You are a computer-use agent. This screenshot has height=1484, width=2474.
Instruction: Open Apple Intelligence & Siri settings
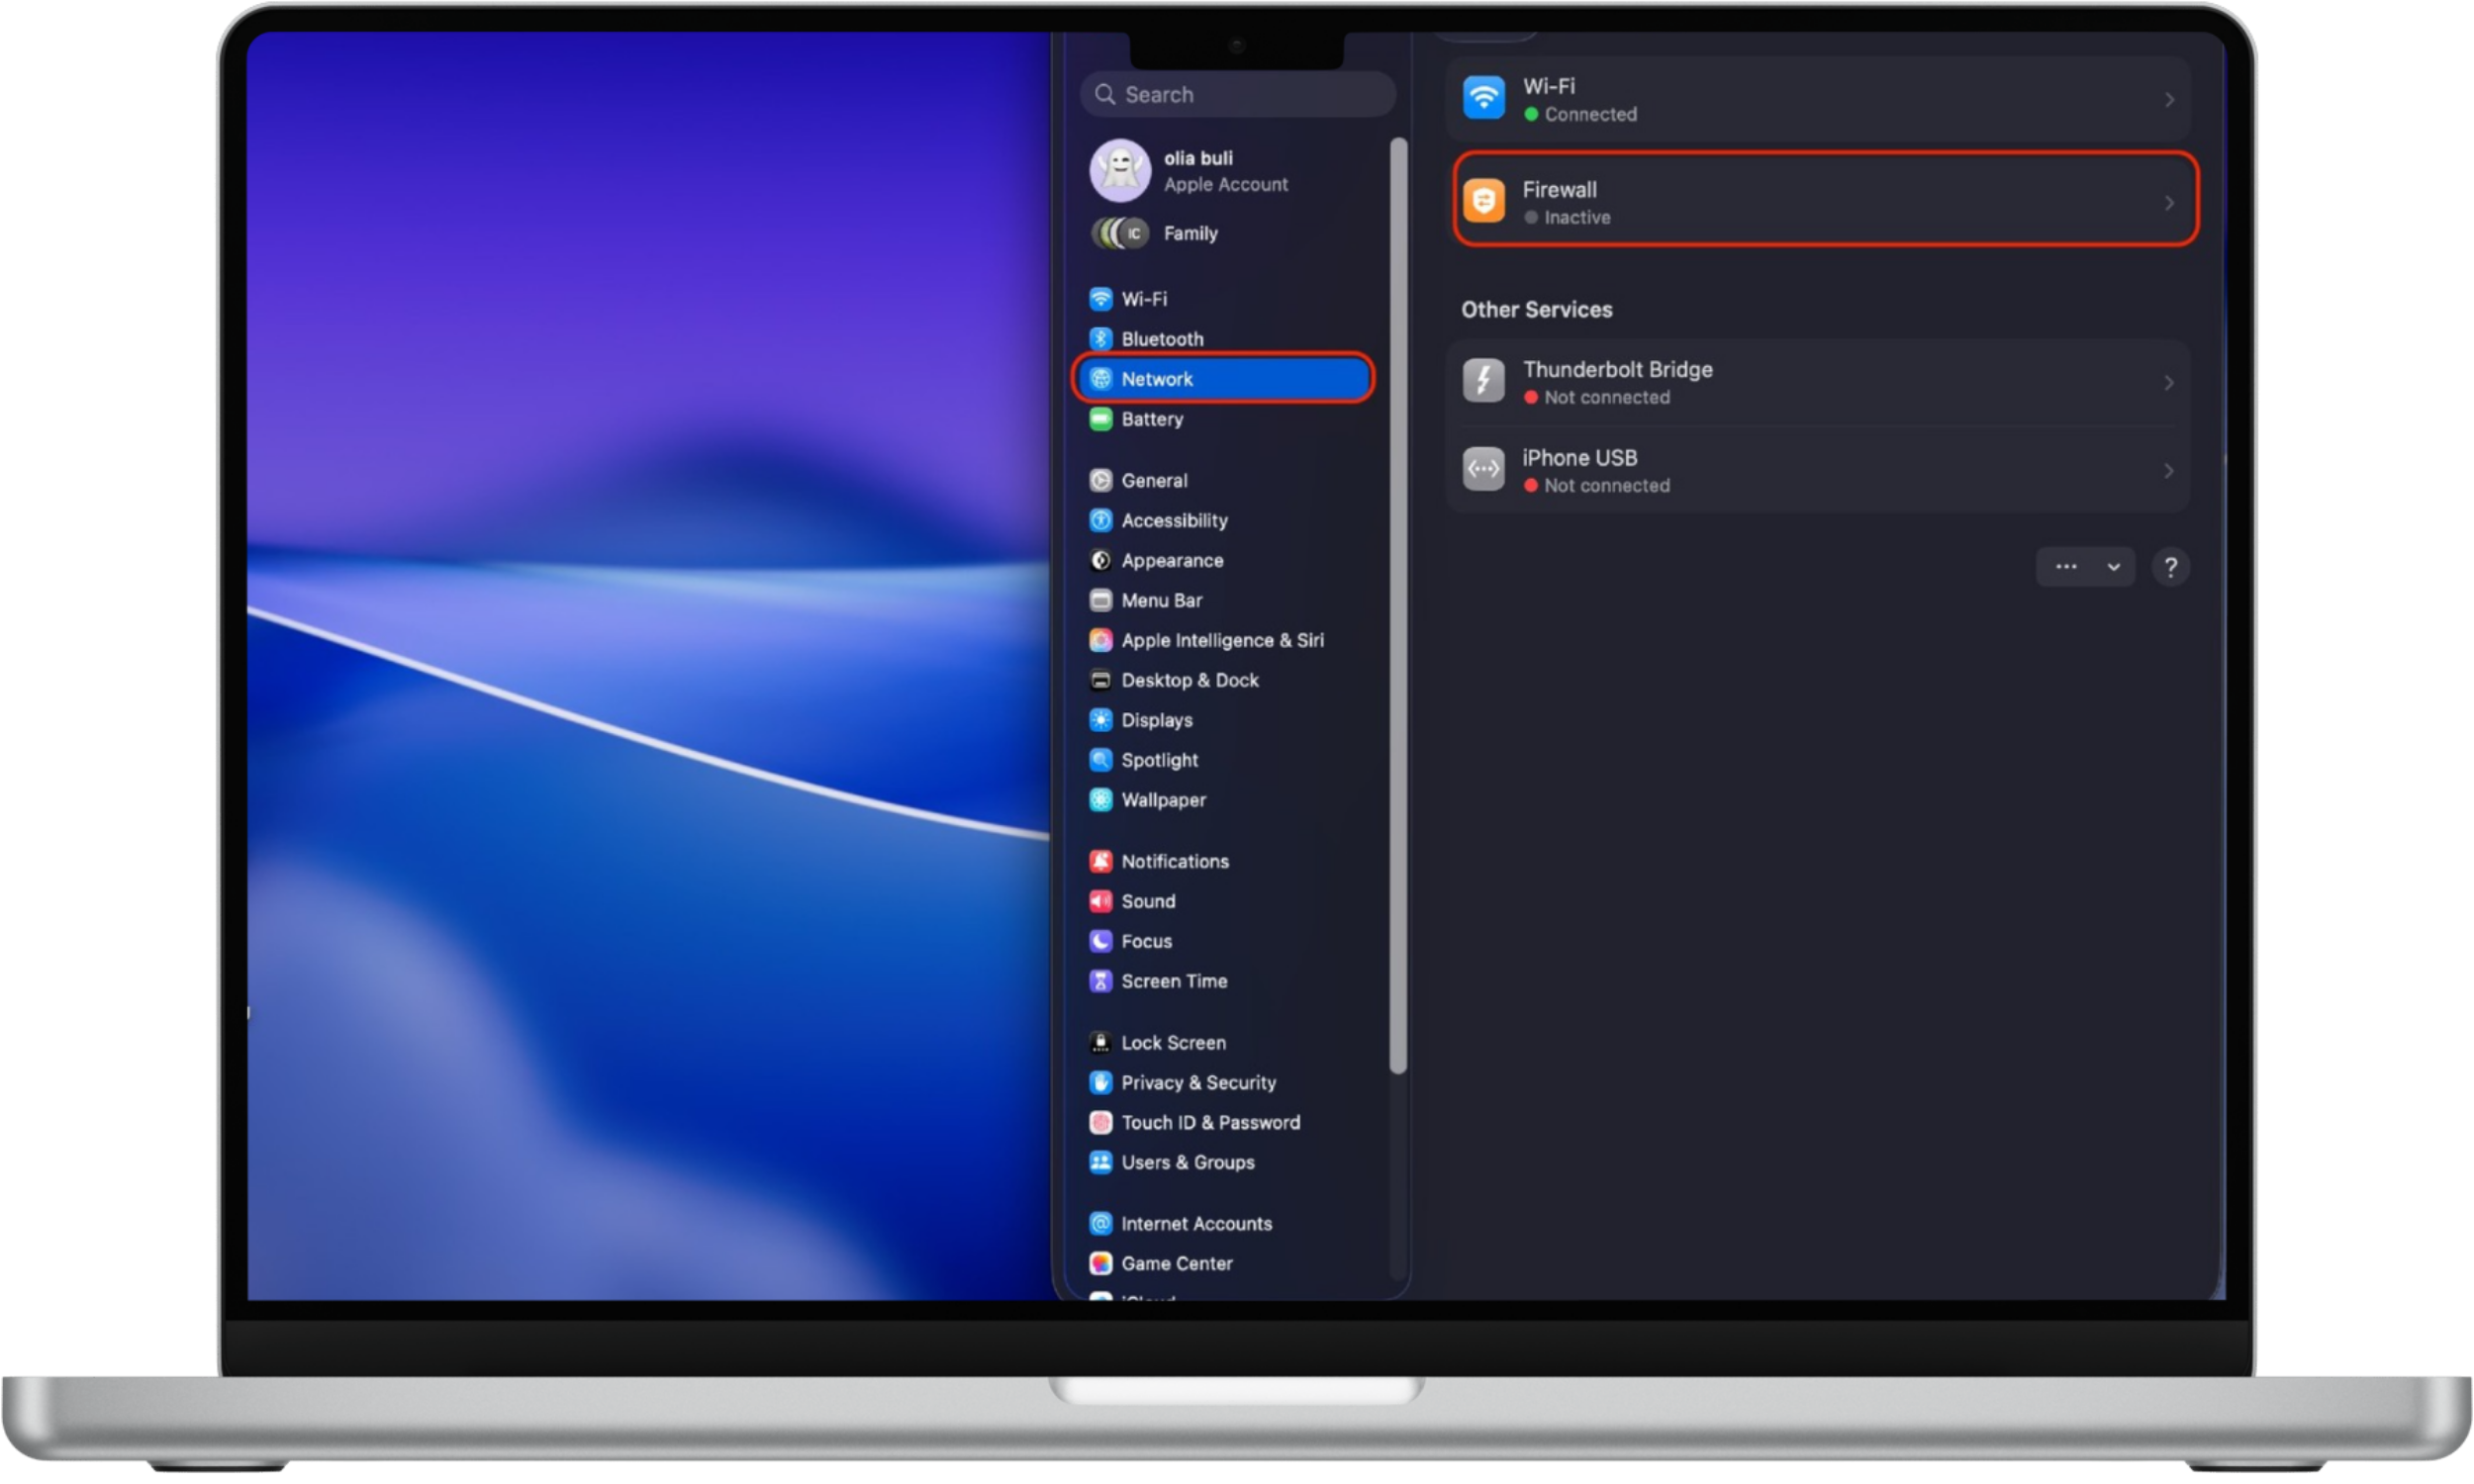[1222, 640]
